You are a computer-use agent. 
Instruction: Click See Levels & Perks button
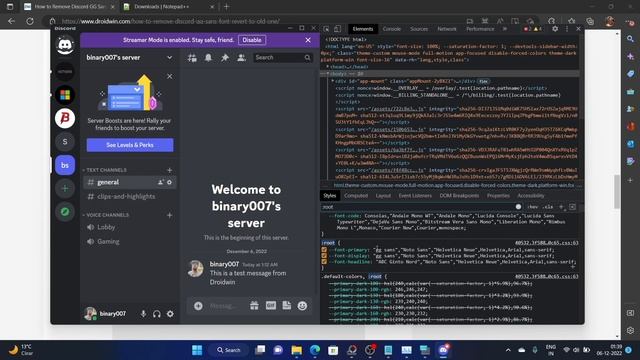point(130,145)
